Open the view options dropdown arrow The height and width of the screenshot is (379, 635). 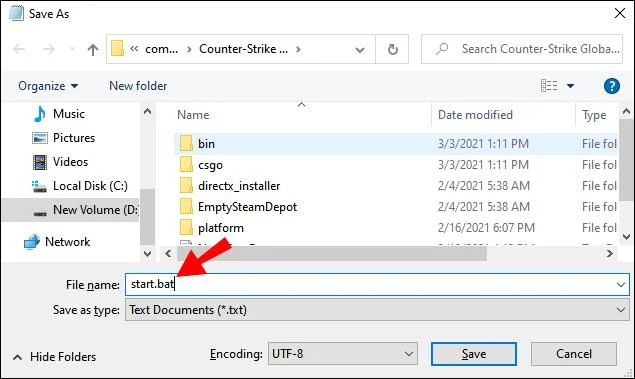pyautogui.click(x=570, y=86)
